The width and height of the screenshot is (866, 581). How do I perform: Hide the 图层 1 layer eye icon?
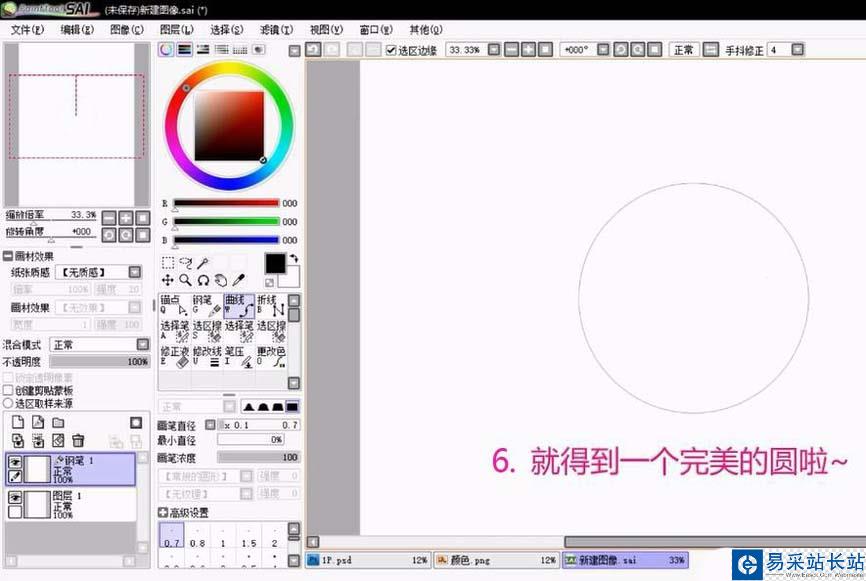coord(15,498)
